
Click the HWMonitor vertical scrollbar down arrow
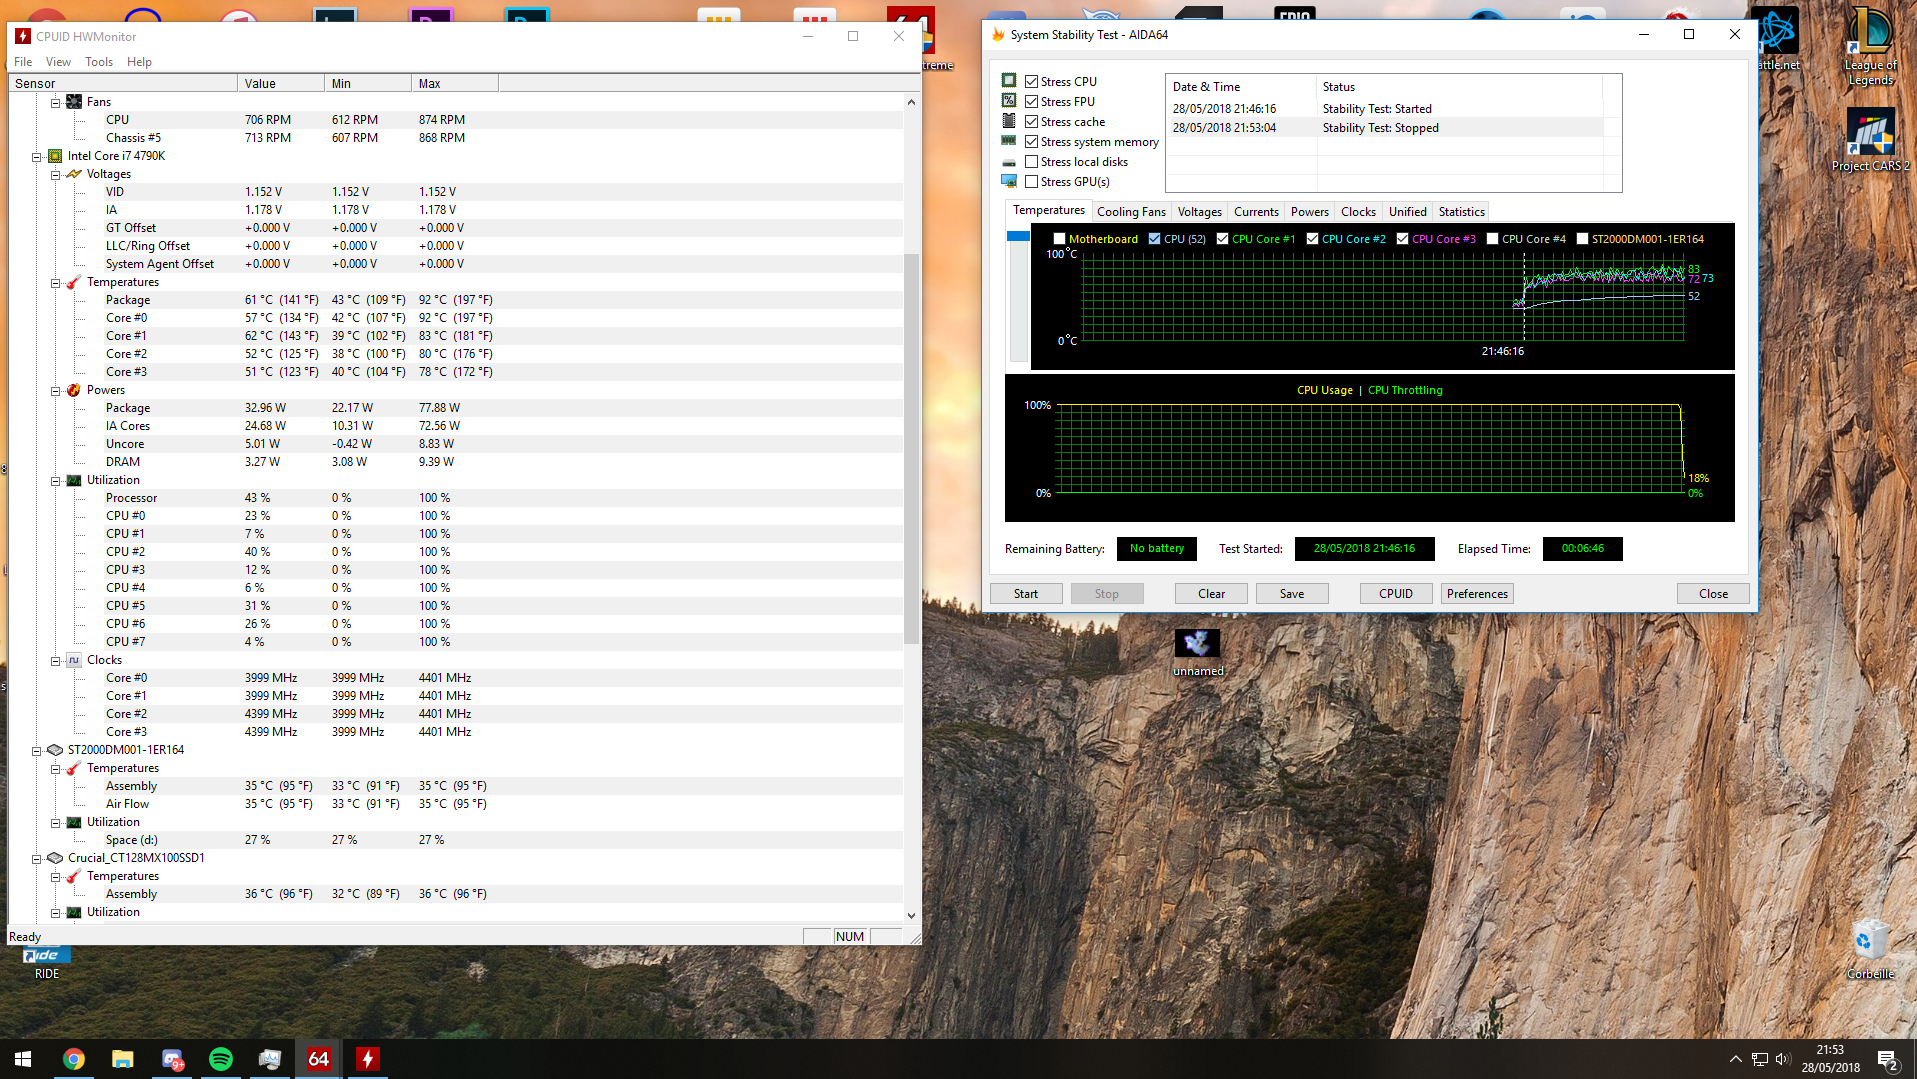click(911, 915)
